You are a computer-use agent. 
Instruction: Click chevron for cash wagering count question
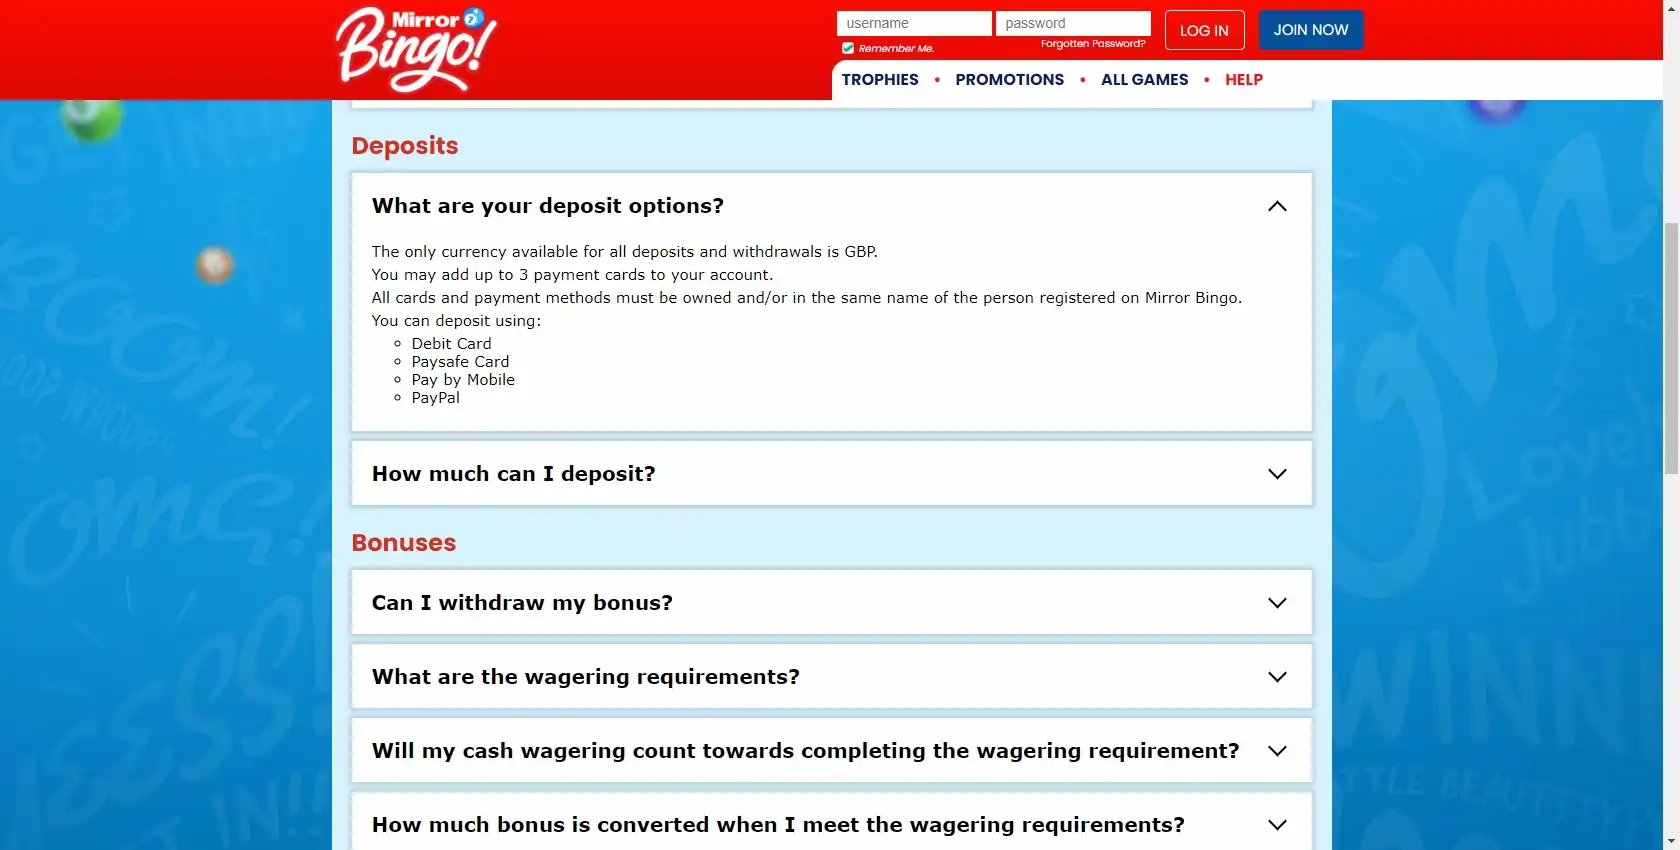click(x=1277, y=751)
